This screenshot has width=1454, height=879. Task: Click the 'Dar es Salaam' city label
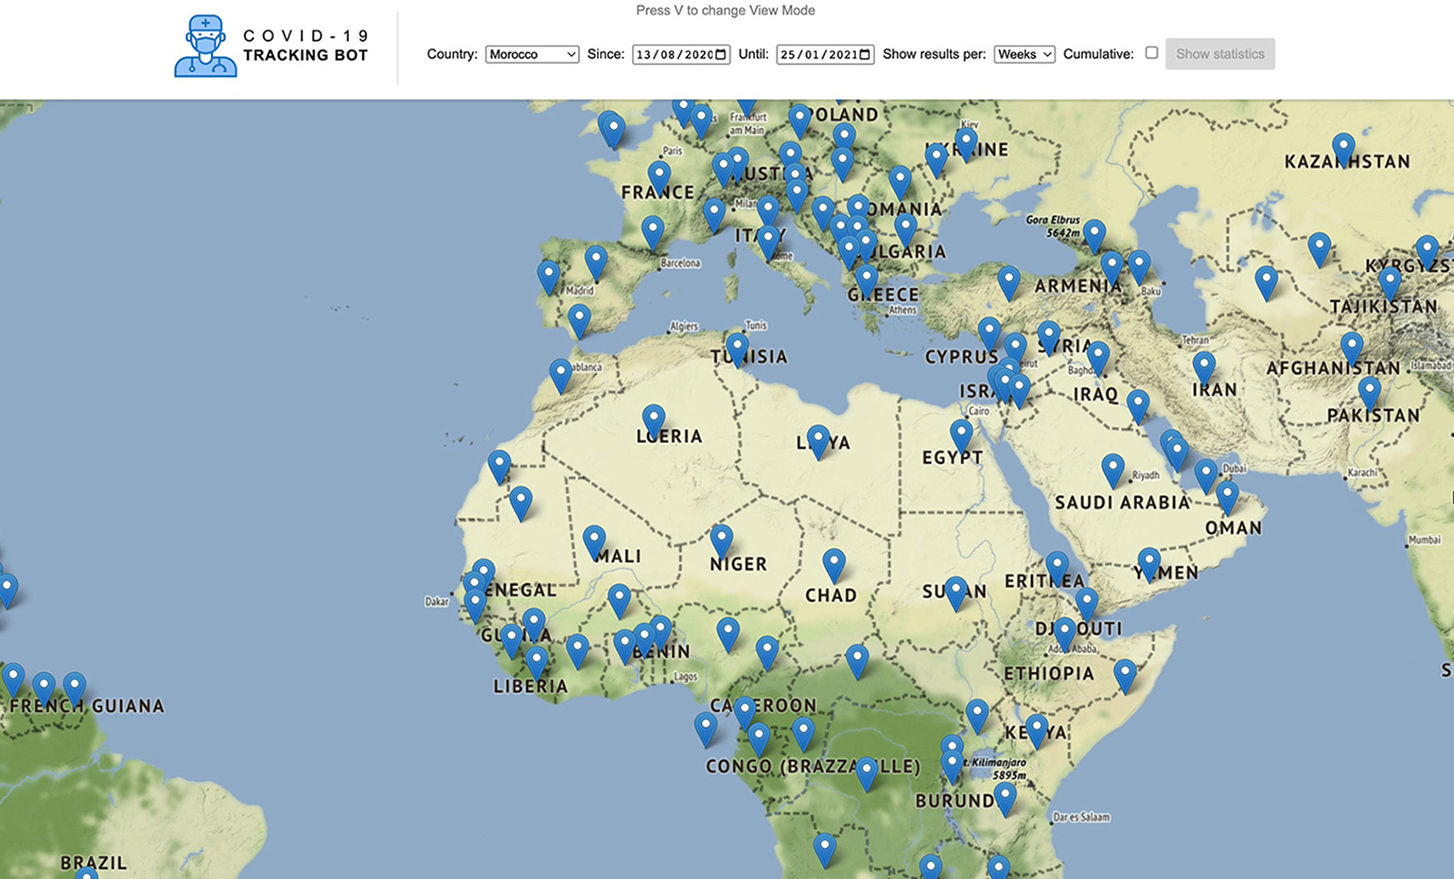click(1081, 817)
